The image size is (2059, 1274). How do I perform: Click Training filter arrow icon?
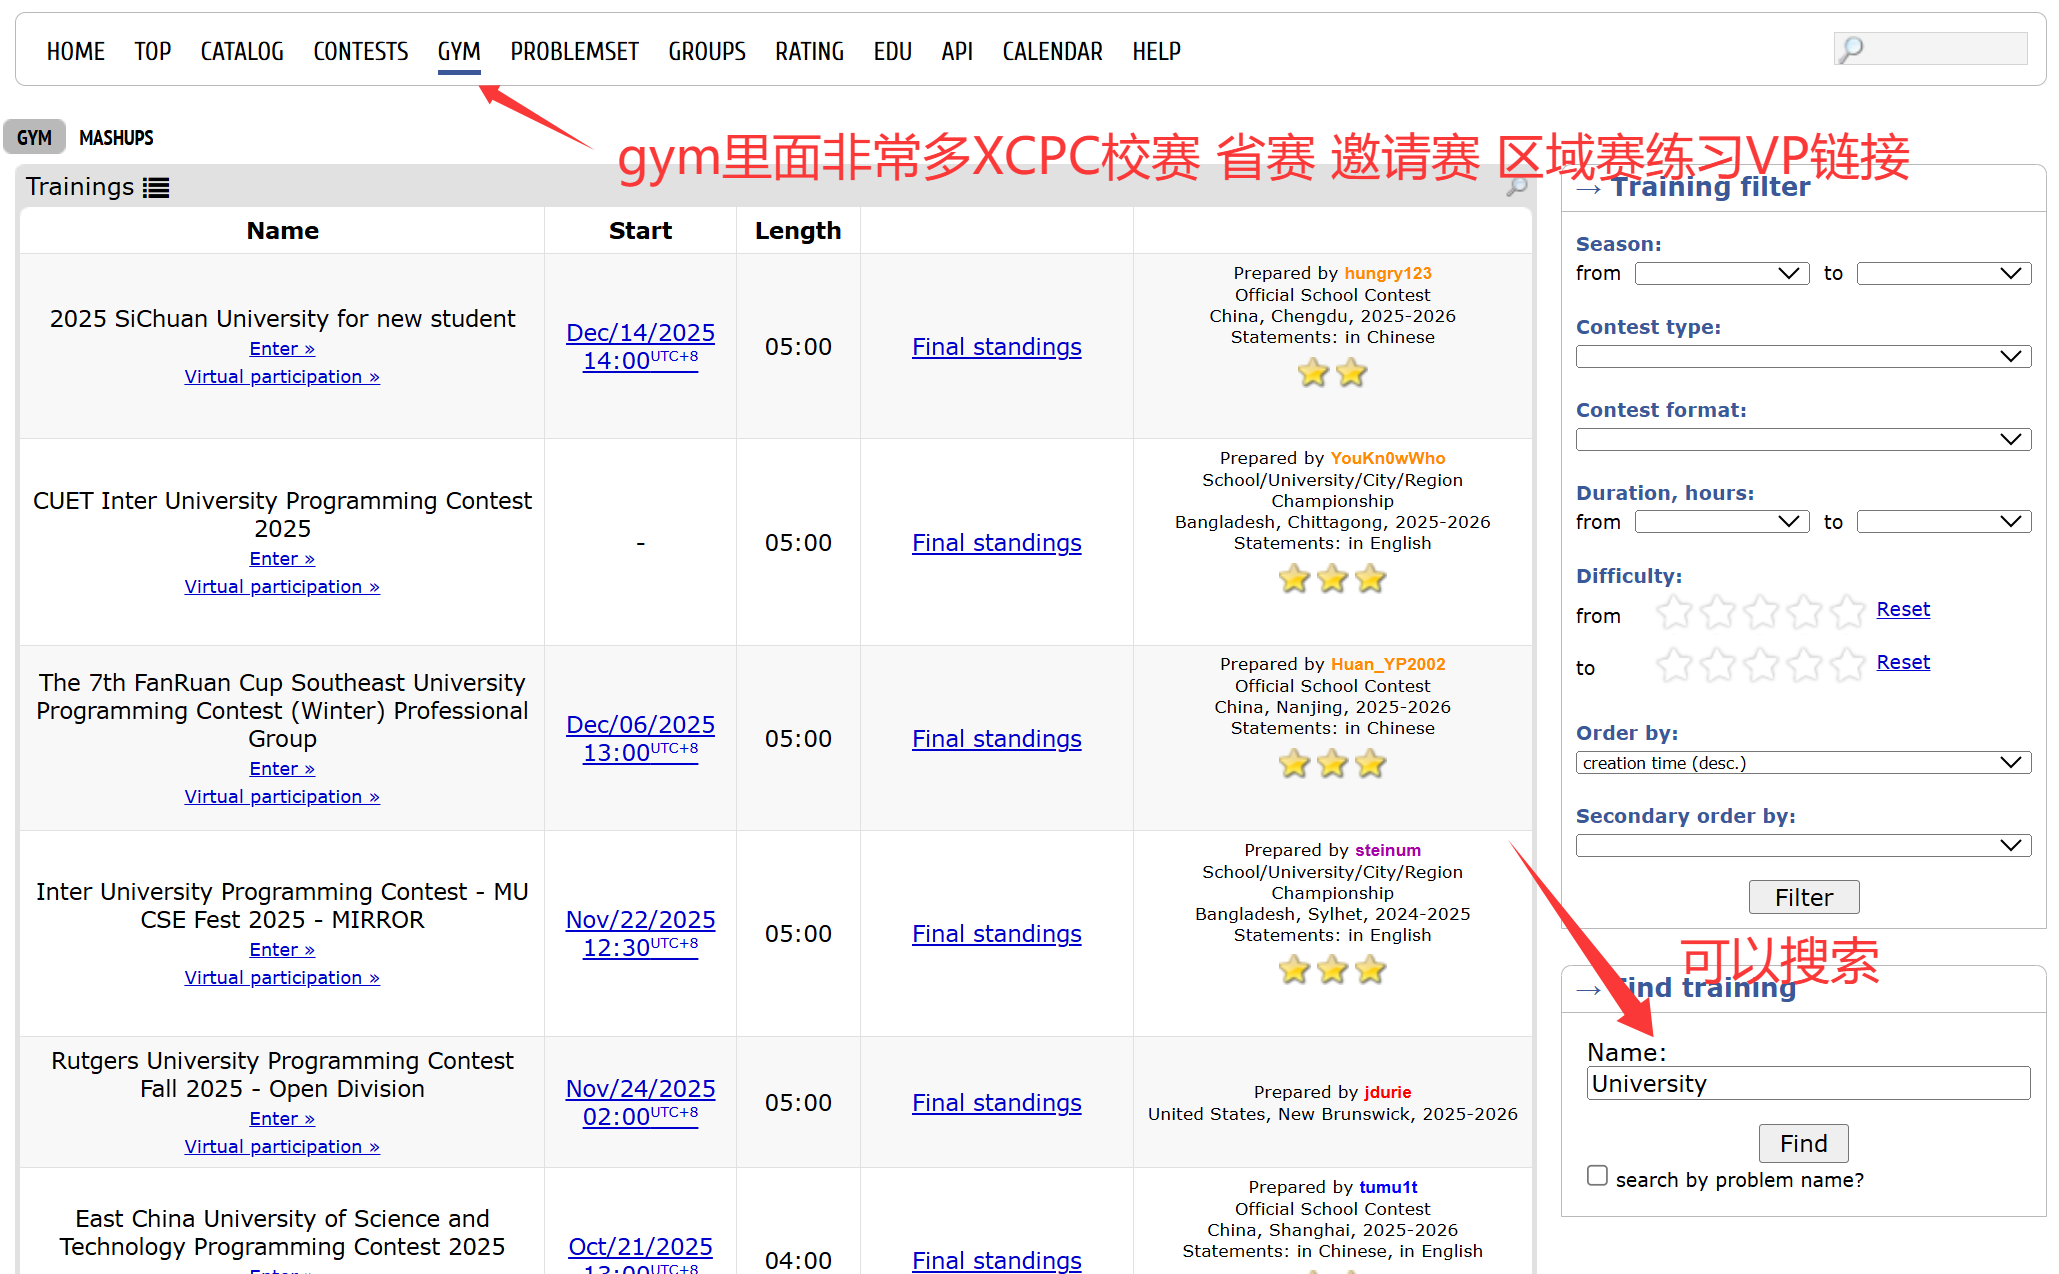(x=1588, y=188)
